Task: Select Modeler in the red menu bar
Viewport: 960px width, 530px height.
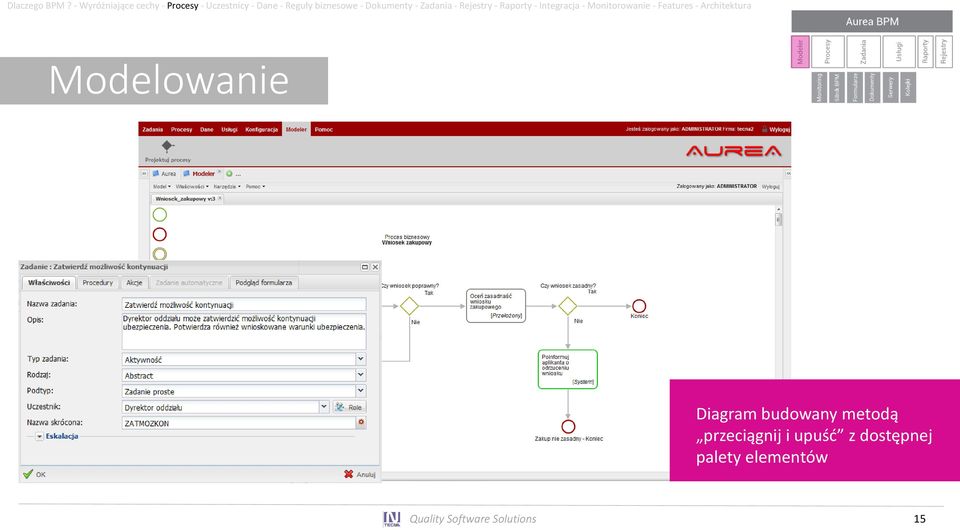Action: 296,129
